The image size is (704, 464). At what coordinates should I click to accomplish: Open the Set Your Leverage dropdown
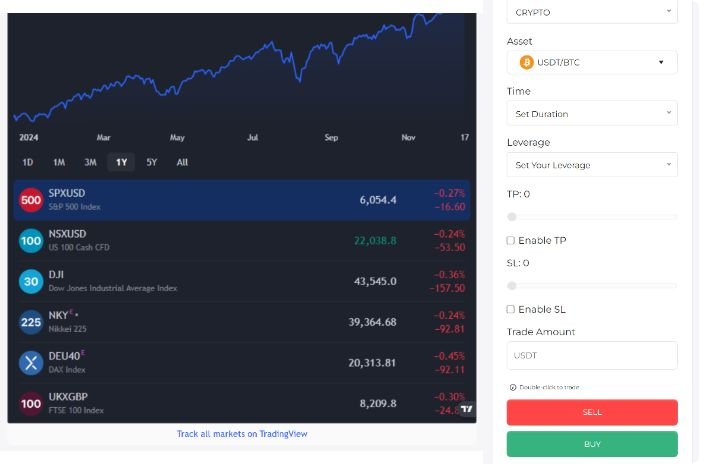click(x=592, y=165)
